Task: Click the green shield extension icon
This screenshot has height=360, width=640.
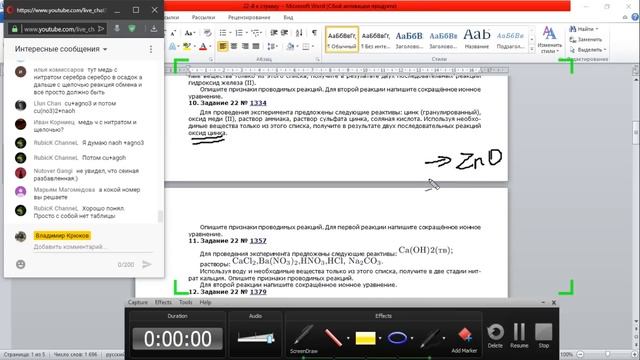Action: [x=132, y=29]
